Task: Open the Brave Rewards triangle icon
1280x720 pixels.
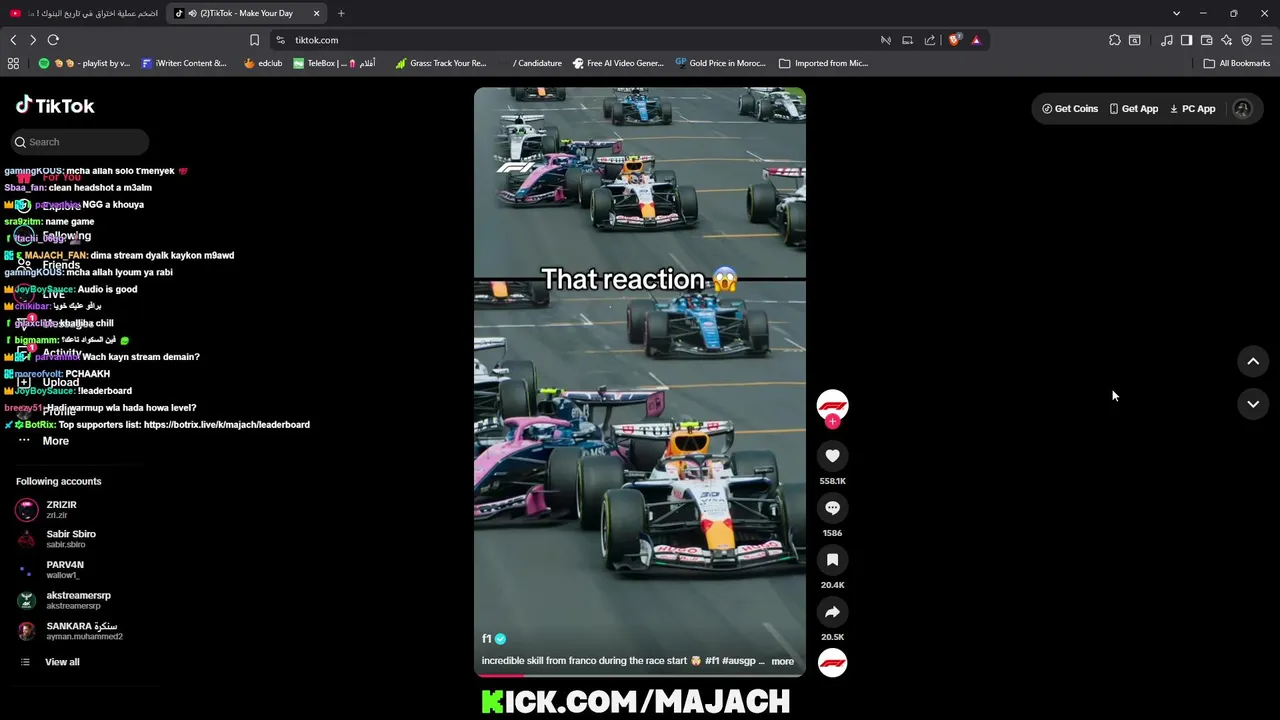Action: click(976, 40)
